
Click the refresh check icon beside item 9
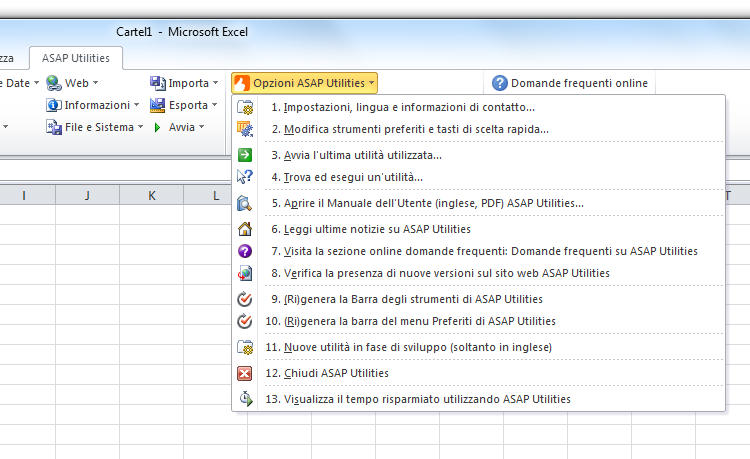pos(245,299)
